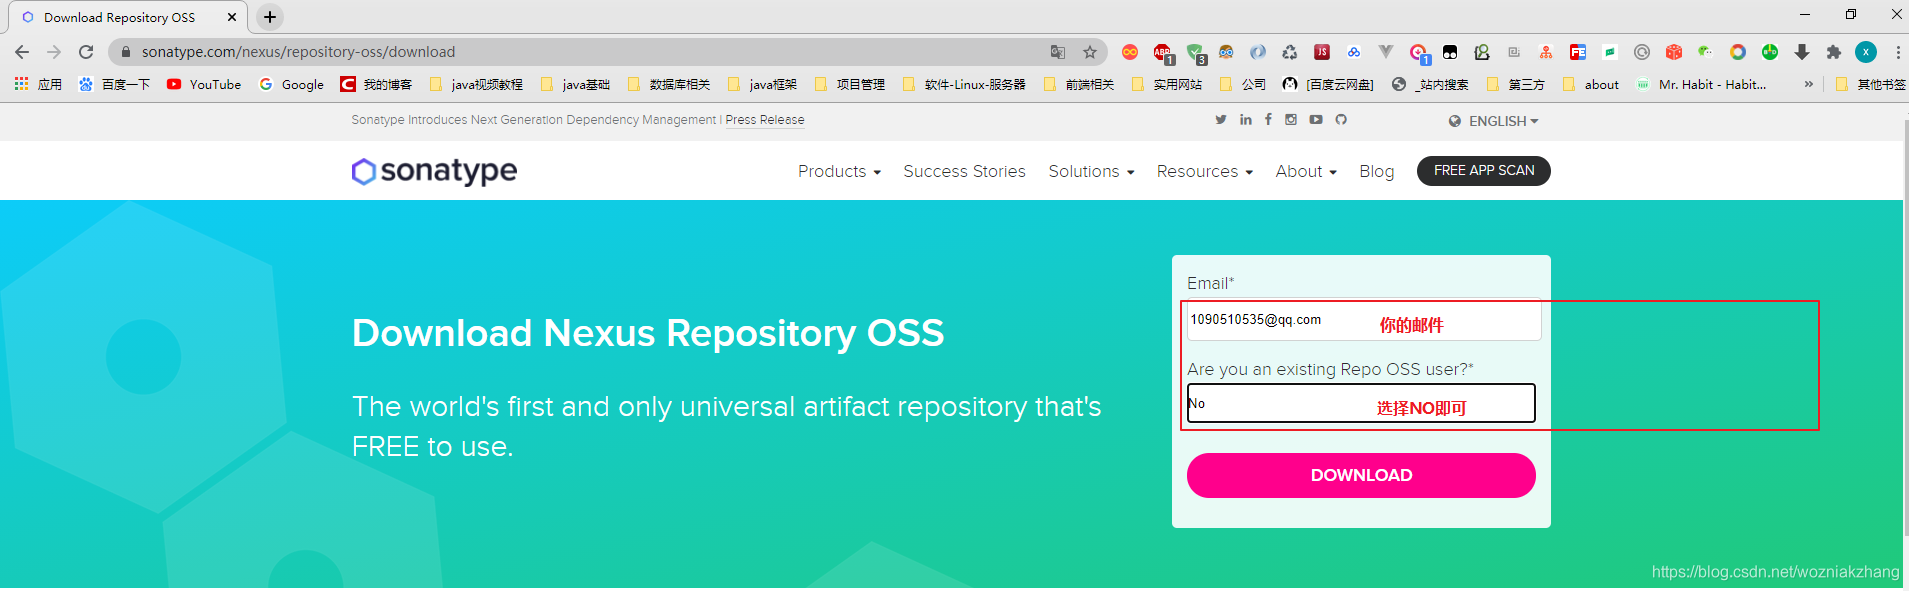Image resolution: width=1909 pixels, height=591 pixels.
Task: Open the YouTube bookmark
Action: click(204, 85)
